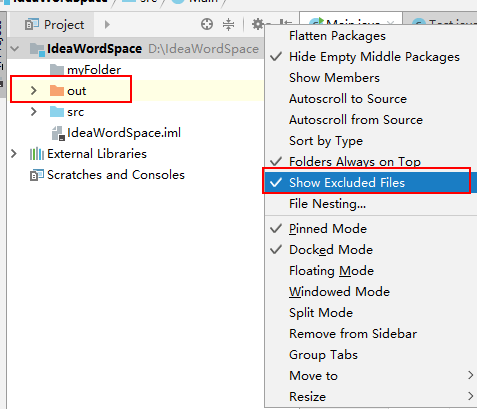
Task: Open File Nesting... dialog
Action: coord(371,204)
